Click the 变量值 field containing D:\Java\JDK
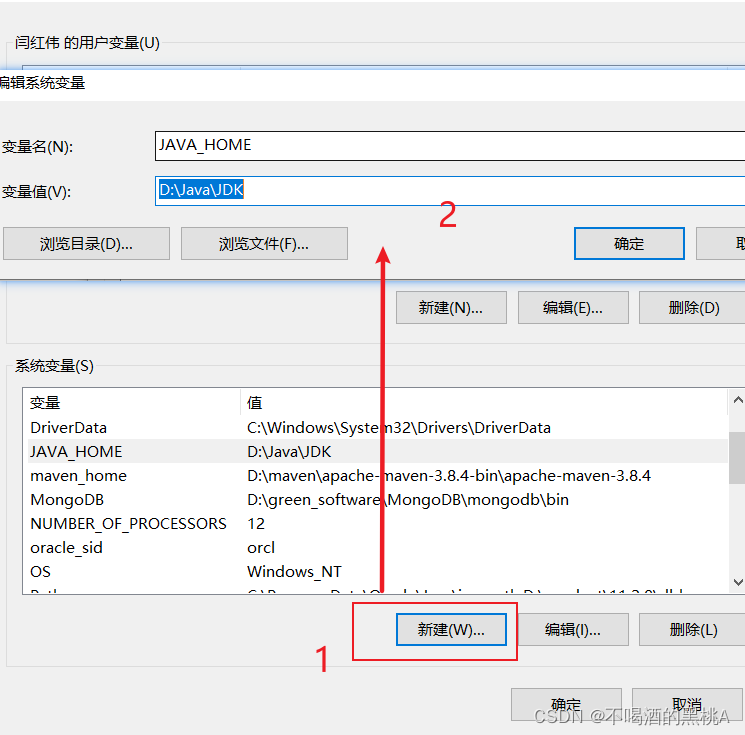This screenshot has height=735, width=745. [449, 191]
